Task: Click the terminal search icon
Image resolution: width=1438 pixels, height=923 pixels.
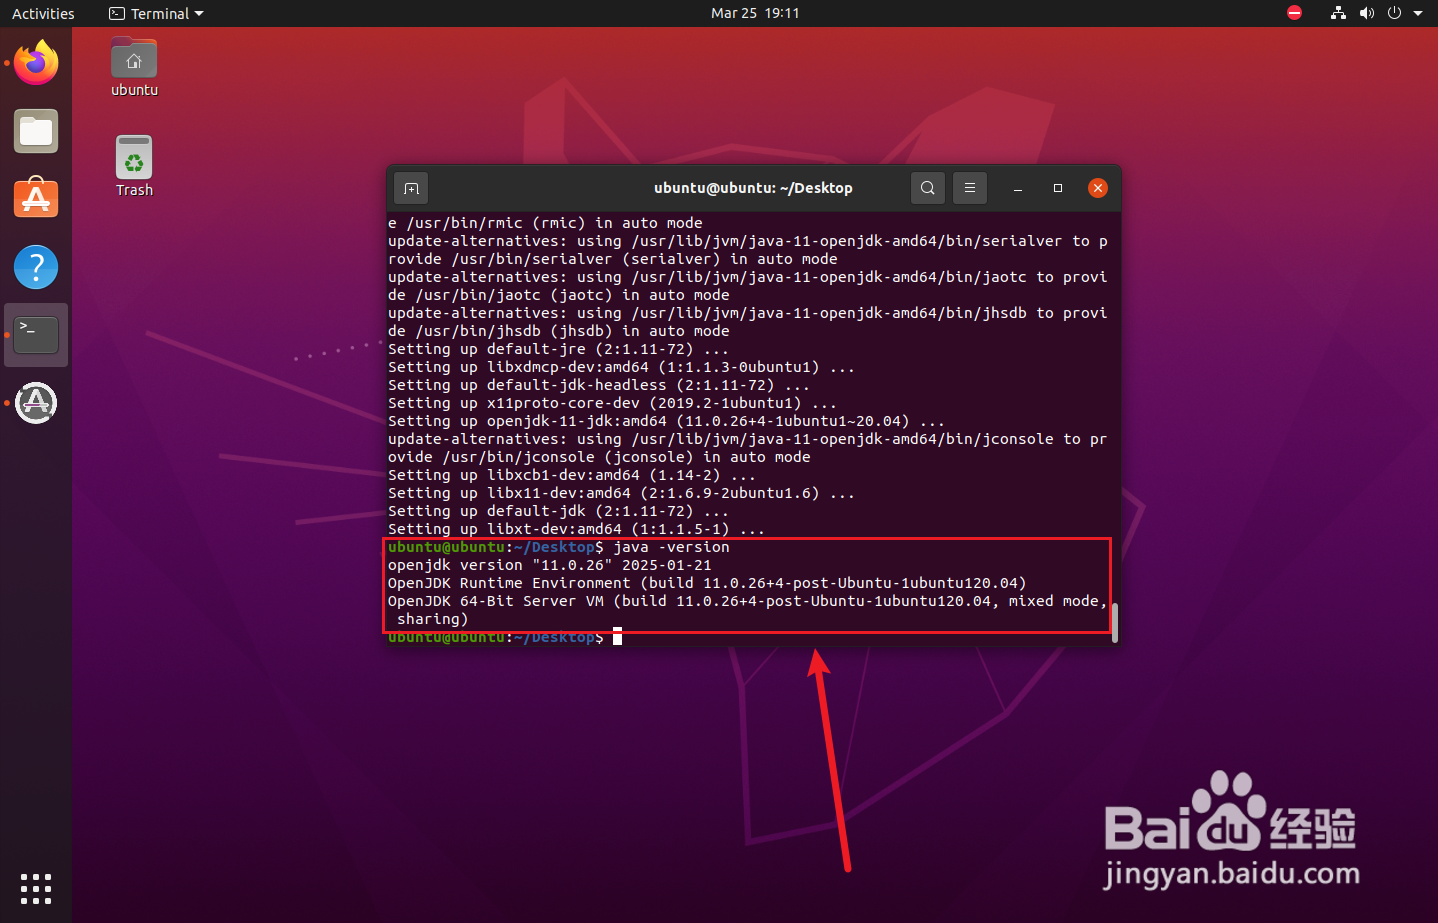Action: click(x=928, y=188)
